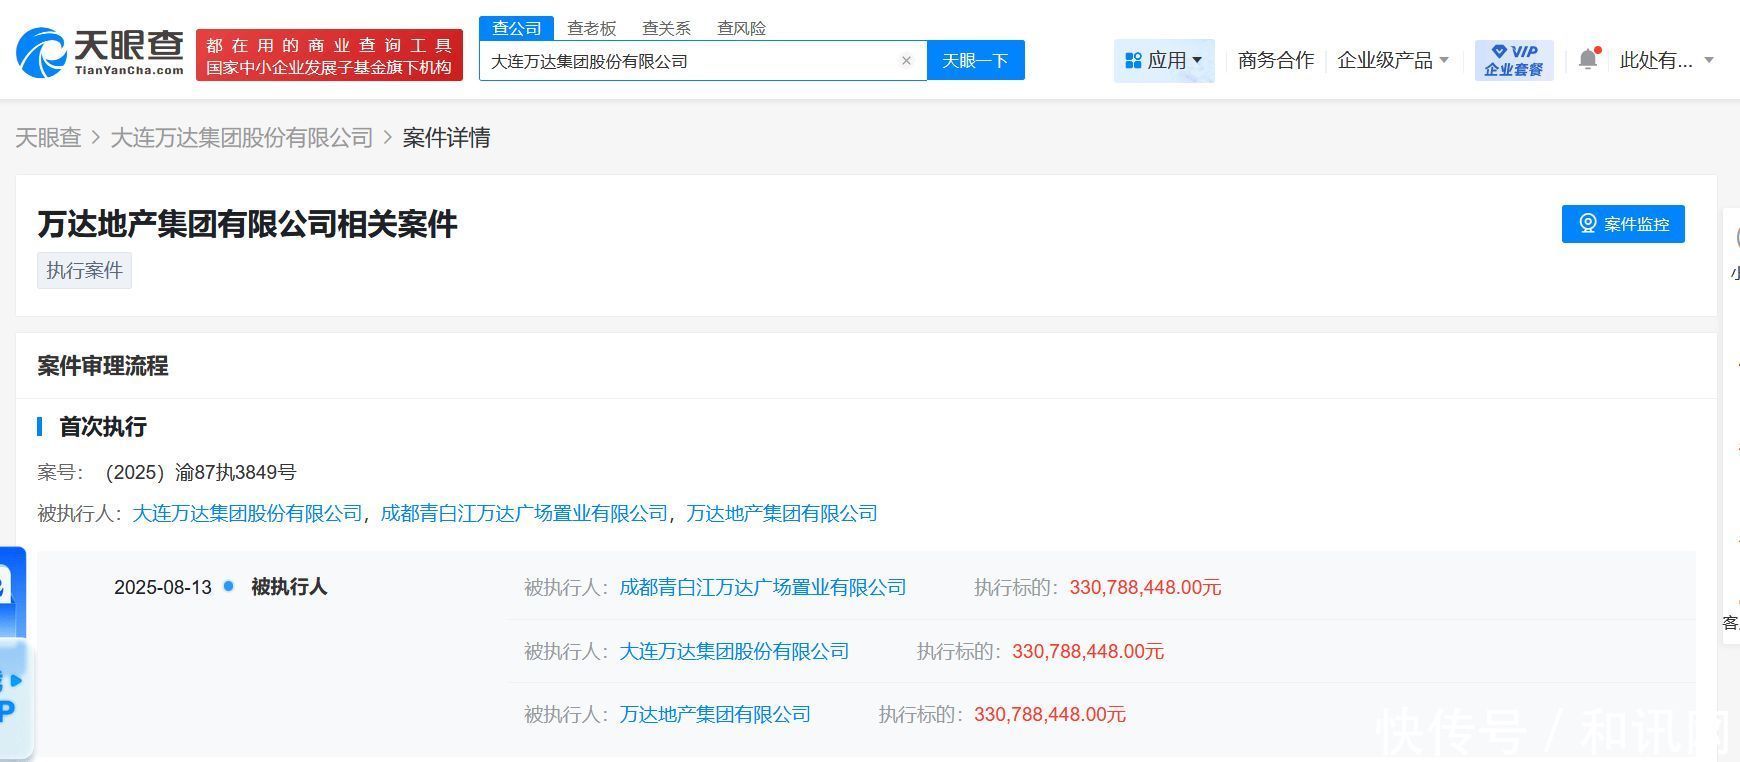
Task: Switch to the 查老板 tab
Action: pos(592,28)
